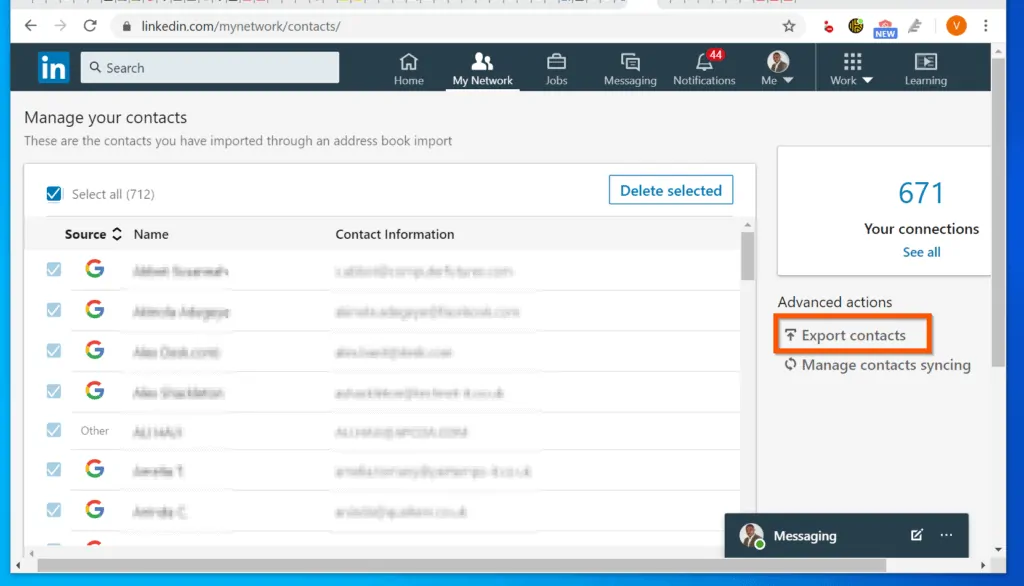Bookmark this page with the star
The width and height of the screenshot is (1024, 586).
(x=789, y=26)
